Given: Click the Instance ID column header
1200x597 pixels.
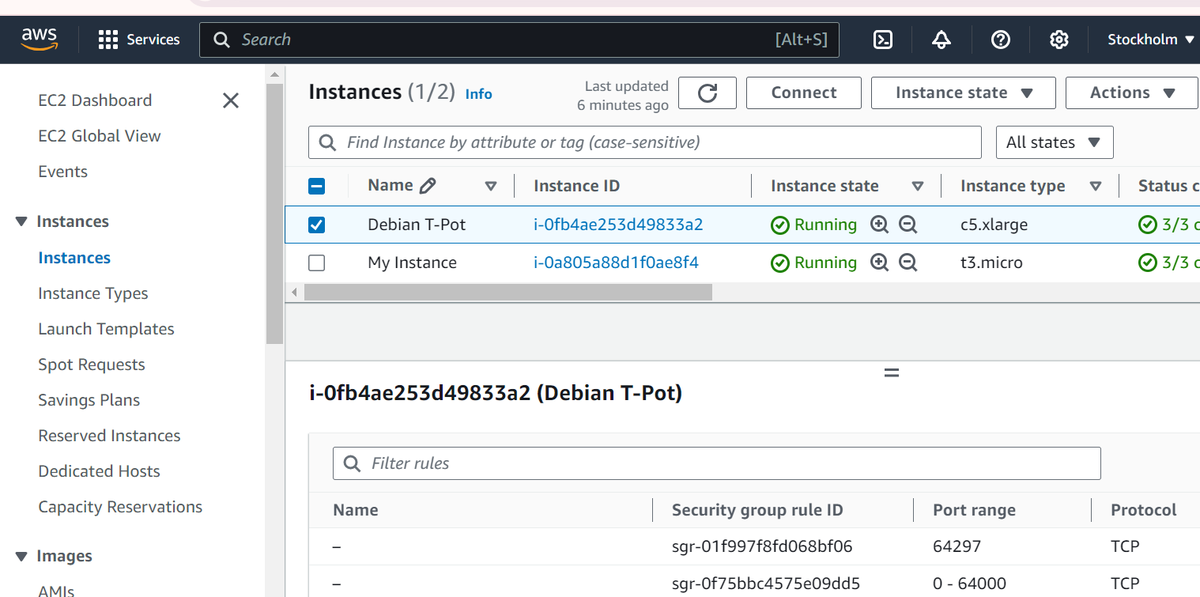Looking at the screenshot, I should point(577,186).
